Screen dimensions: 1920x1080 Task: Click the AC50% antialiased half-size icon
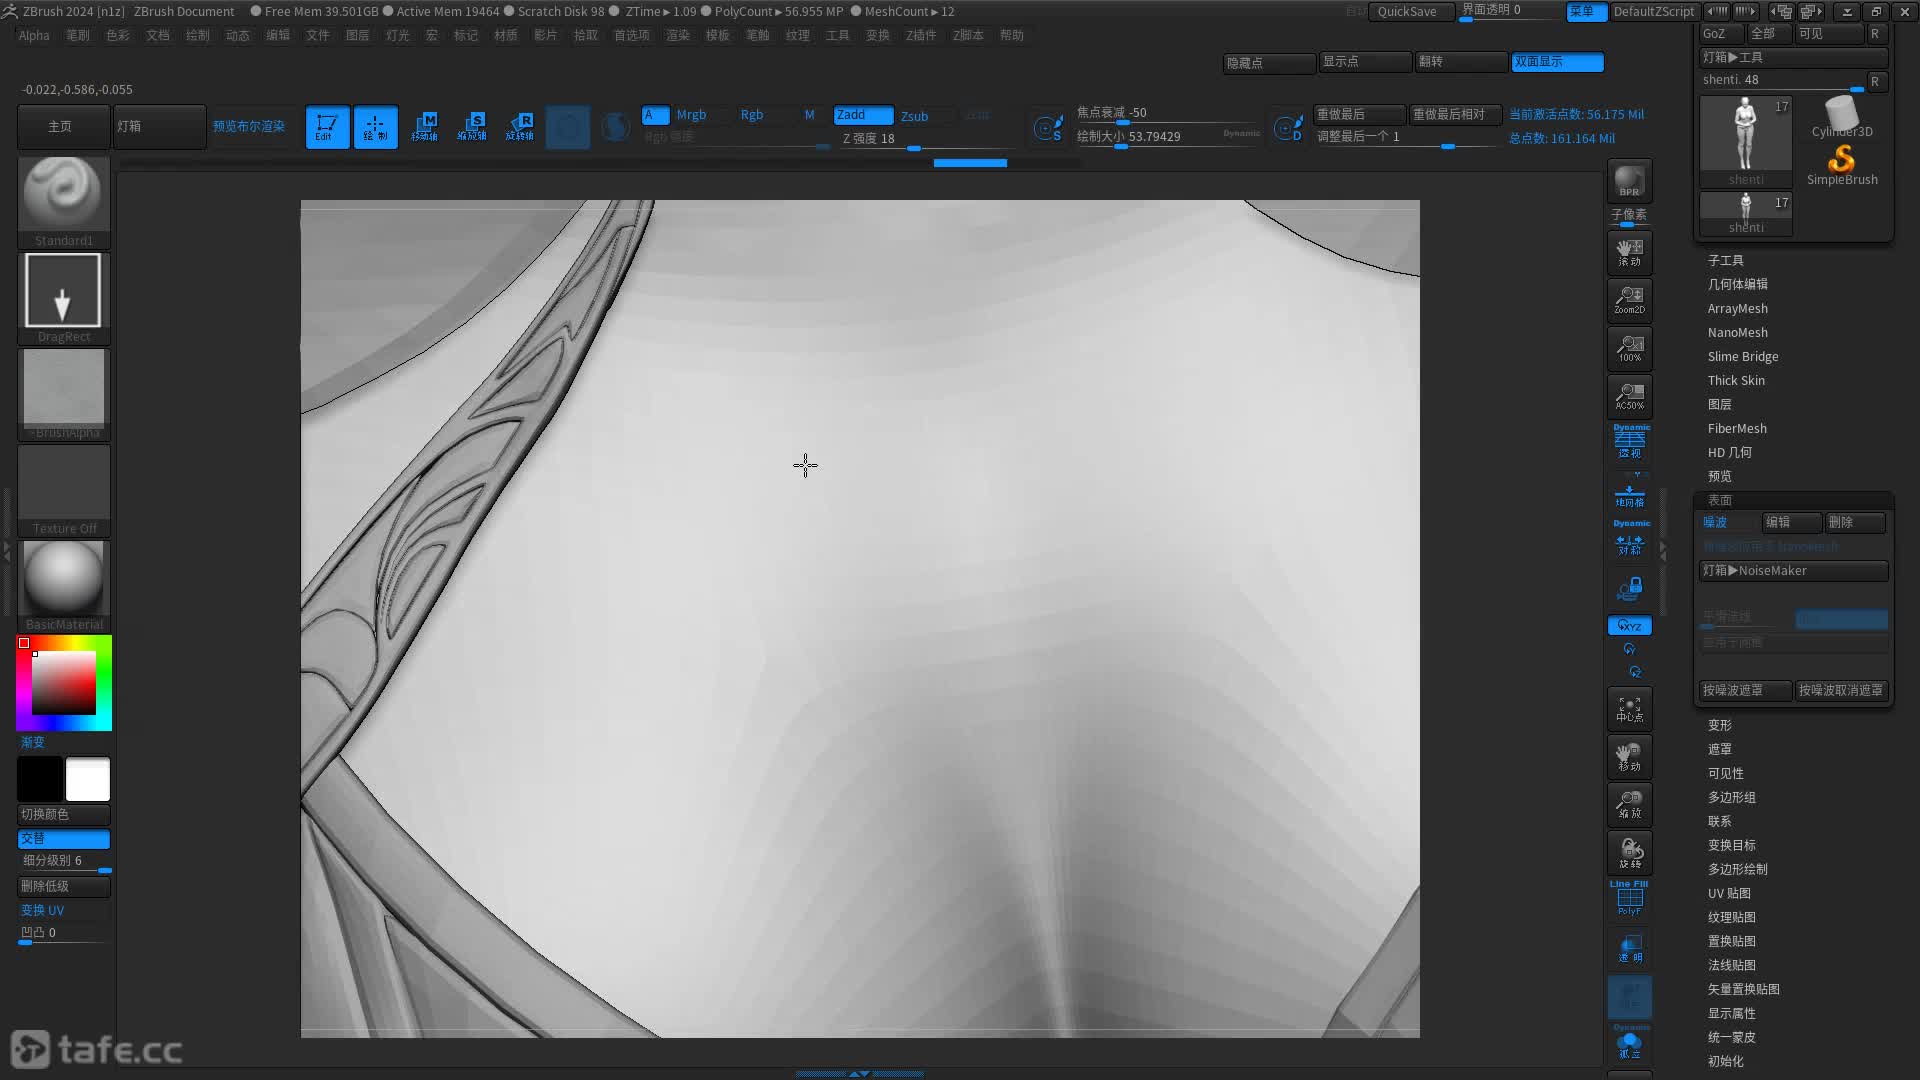(1629, 396)
